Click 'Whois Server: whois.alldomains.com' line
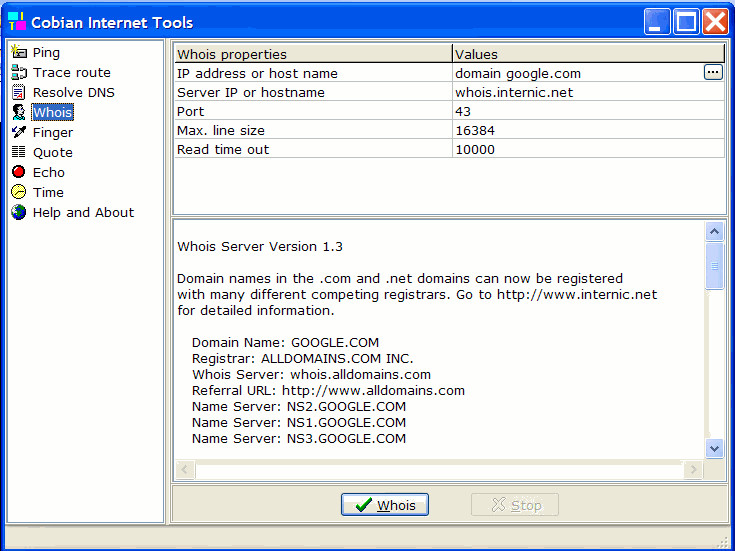 [311, 374]
